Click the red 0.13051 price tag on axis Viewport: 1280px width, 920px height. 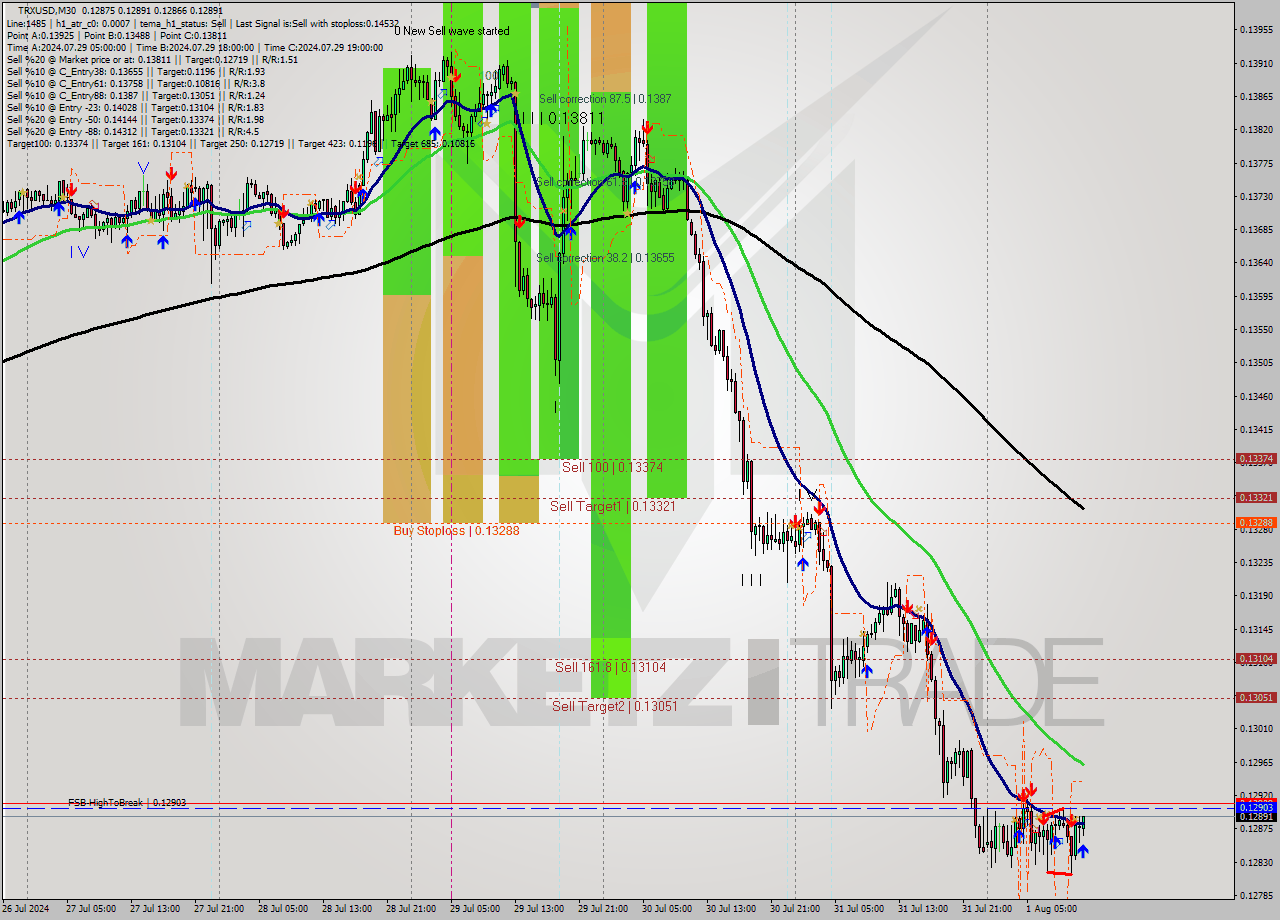1256,697
